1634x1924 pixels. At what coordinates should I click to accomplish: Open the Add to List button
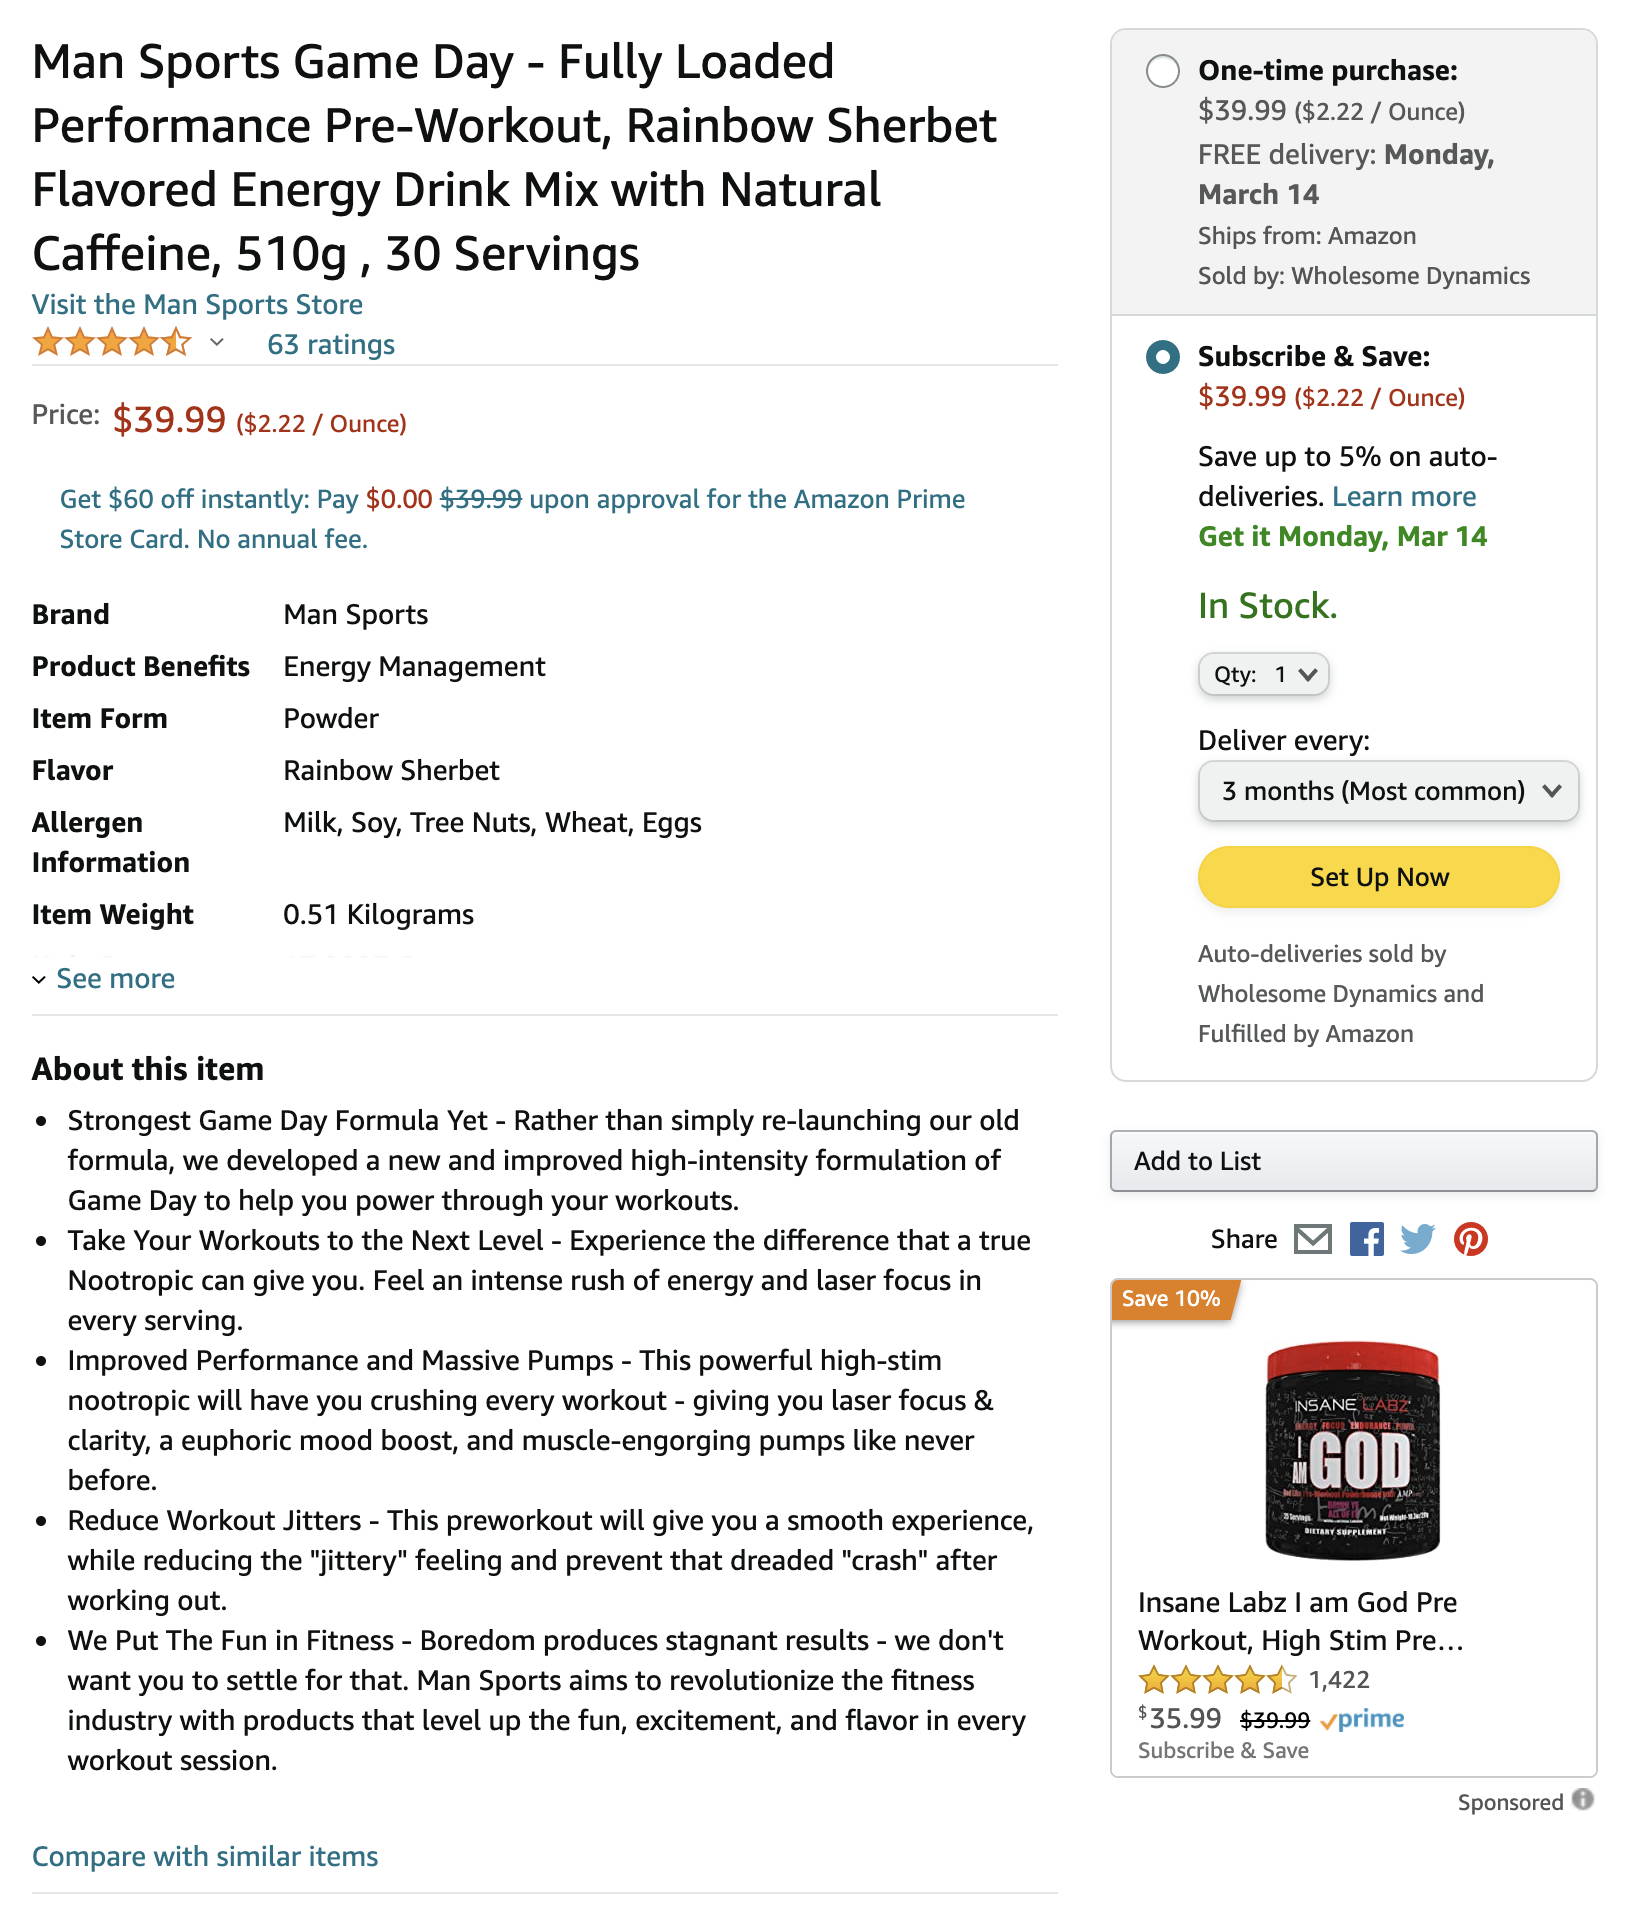[1353, 1161]
